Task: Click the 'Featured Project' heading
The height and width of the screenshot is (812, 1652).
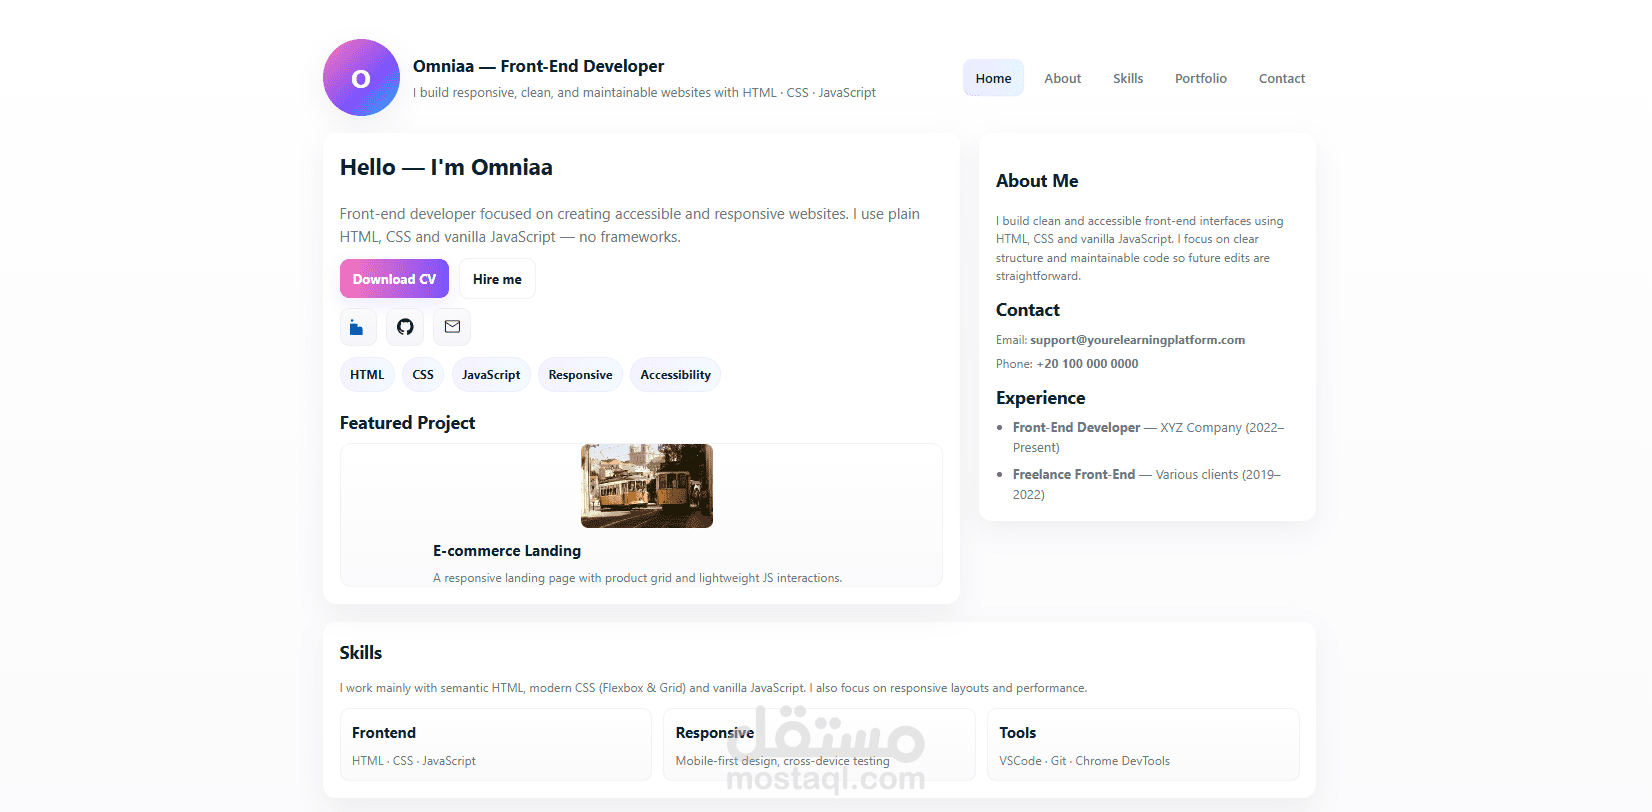Action: coord(407,423)
